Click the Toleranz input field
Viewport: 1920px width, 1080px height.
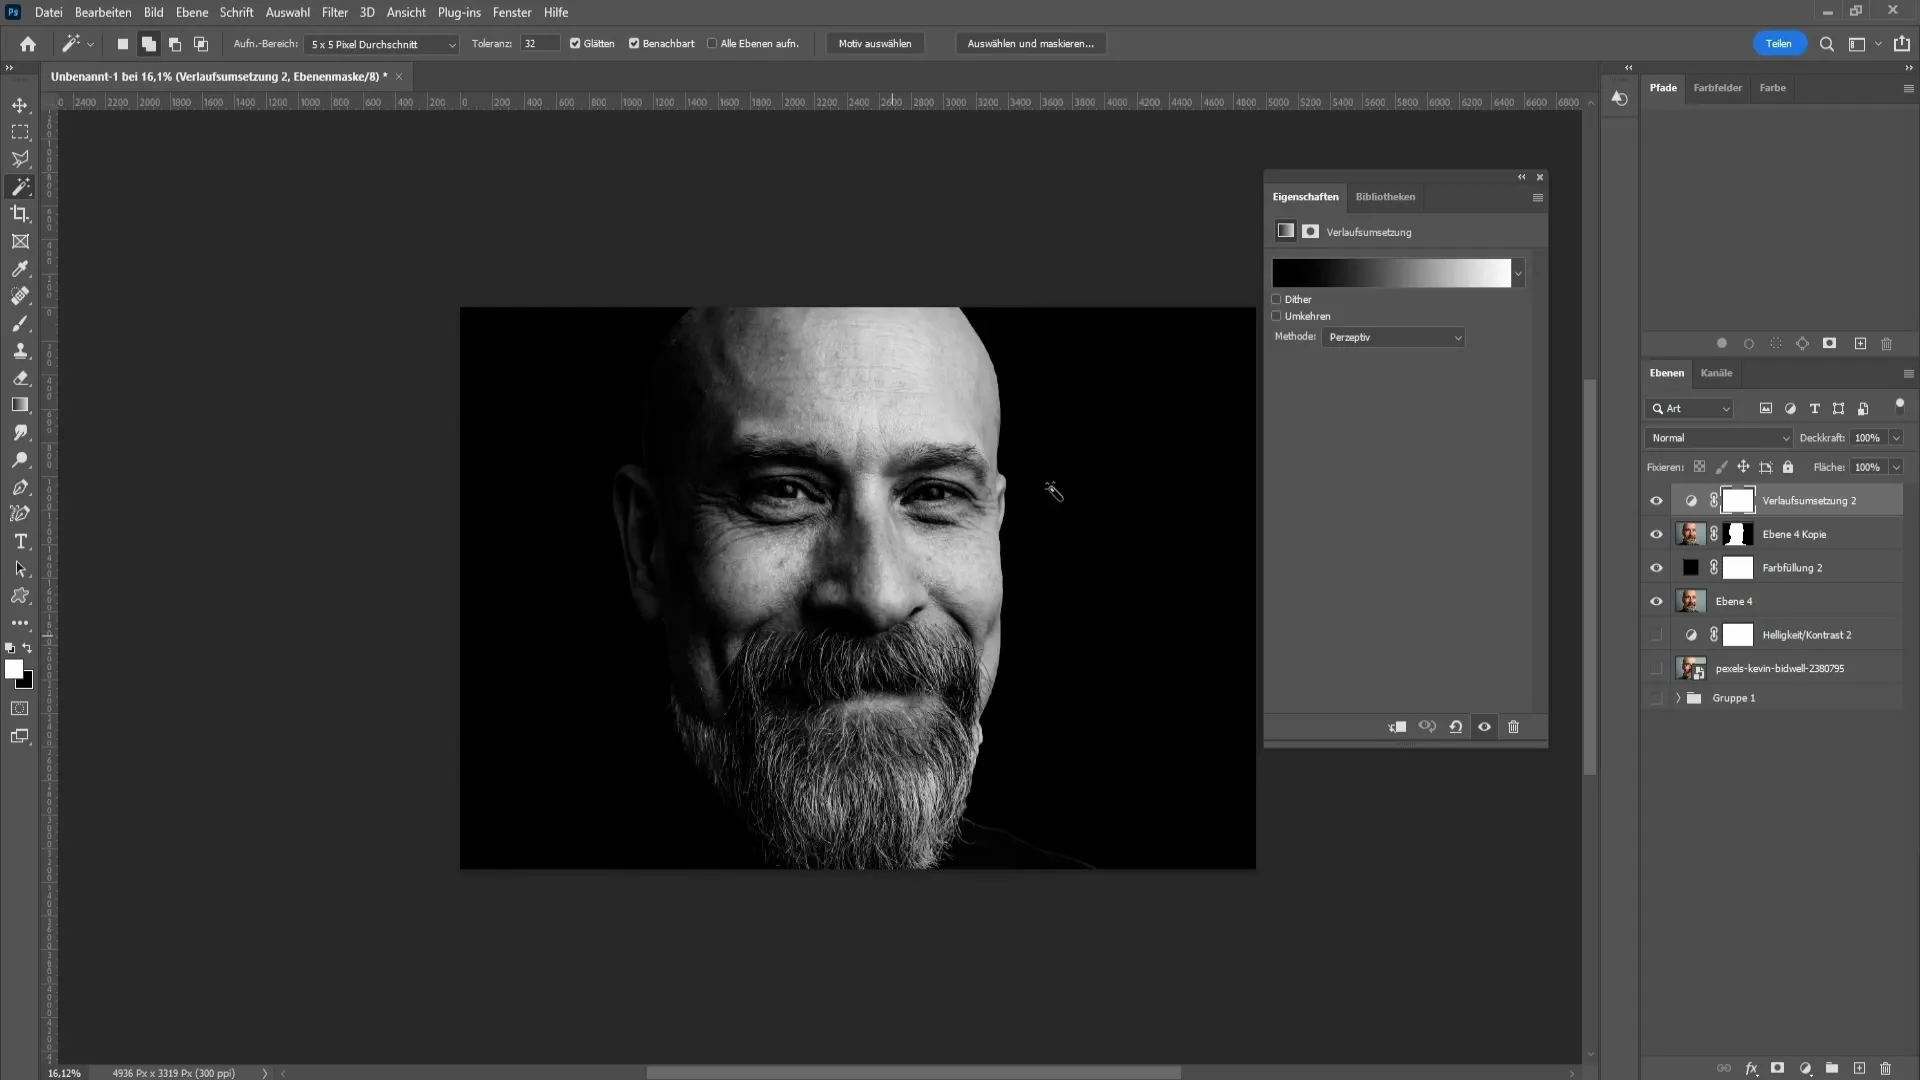[539, 44]
